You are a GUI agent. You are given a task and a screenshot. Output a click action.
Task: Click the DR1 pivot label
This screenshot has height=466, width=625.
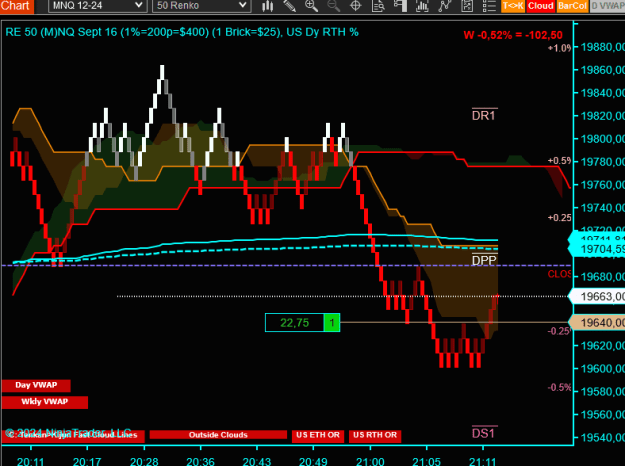pyautogui.click(x=484, y=115)
